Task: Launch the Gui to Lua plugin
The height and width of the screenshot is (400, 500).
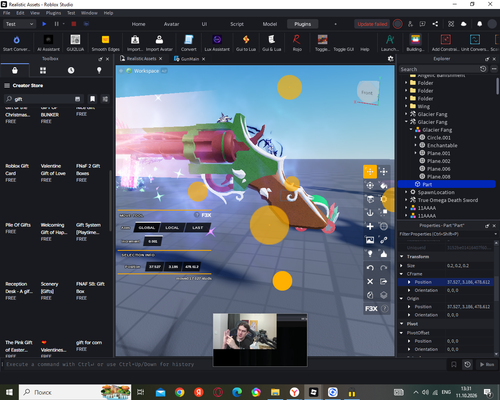Action: [x=246, y=43]
